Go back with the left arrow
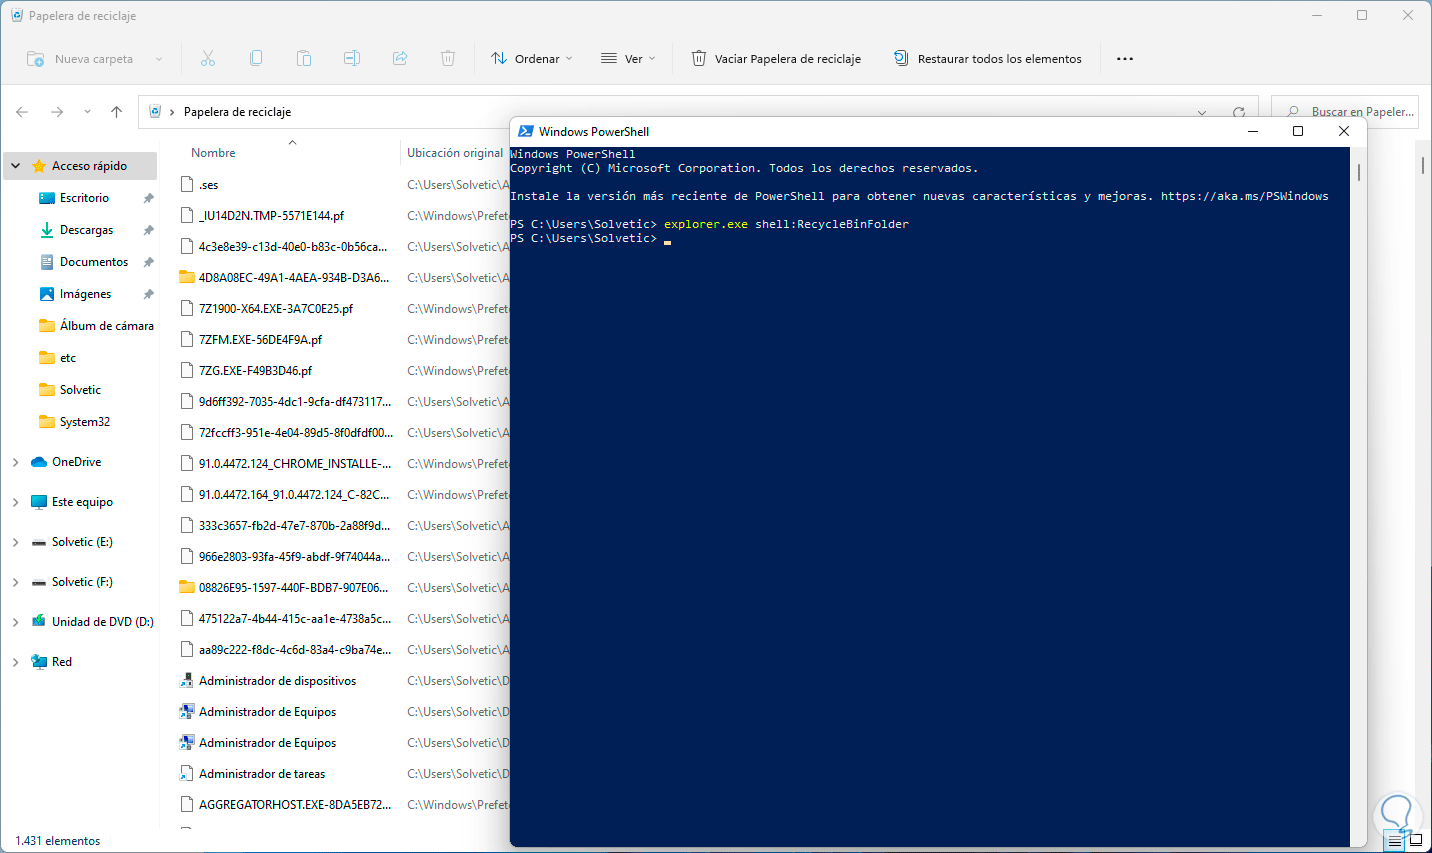The width and height of the screenshot is (1432, 853). [x=22, y=112]
